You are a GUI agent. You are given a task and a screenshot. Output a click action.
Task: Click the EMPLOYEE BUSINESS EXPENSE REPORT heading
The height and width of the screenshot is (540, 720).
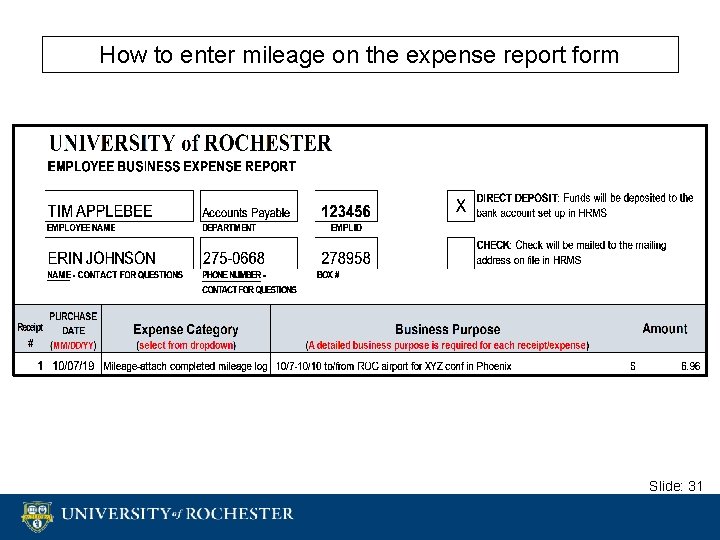[x=172, y=166]
